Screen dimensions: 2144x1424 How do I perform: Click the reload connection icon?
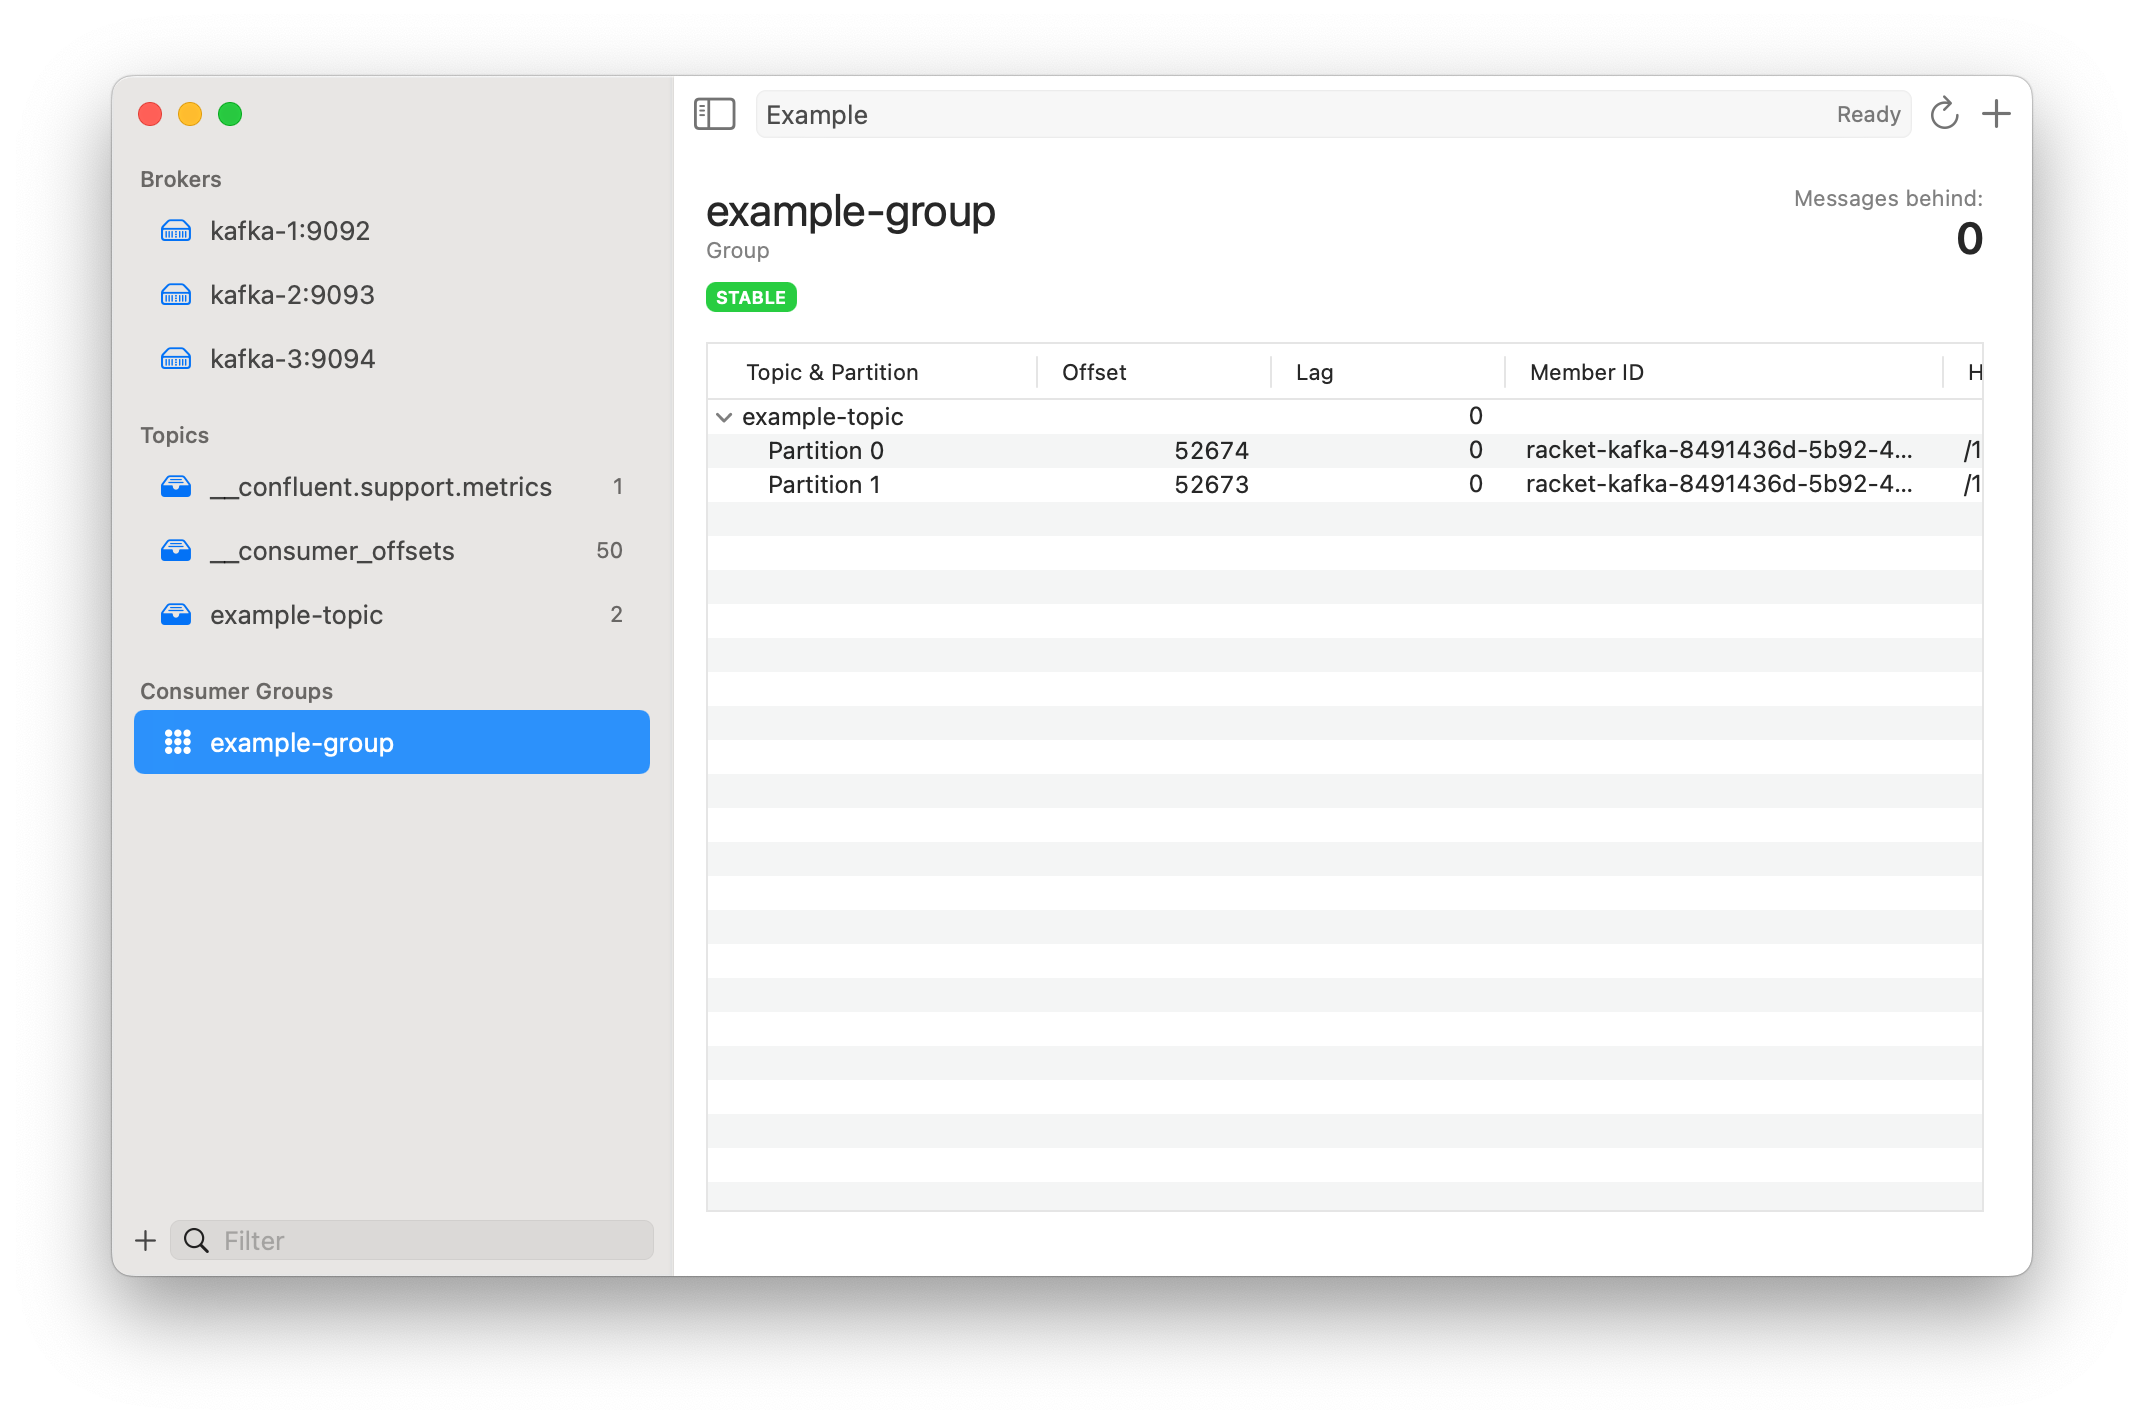(x=1944, y=114)
